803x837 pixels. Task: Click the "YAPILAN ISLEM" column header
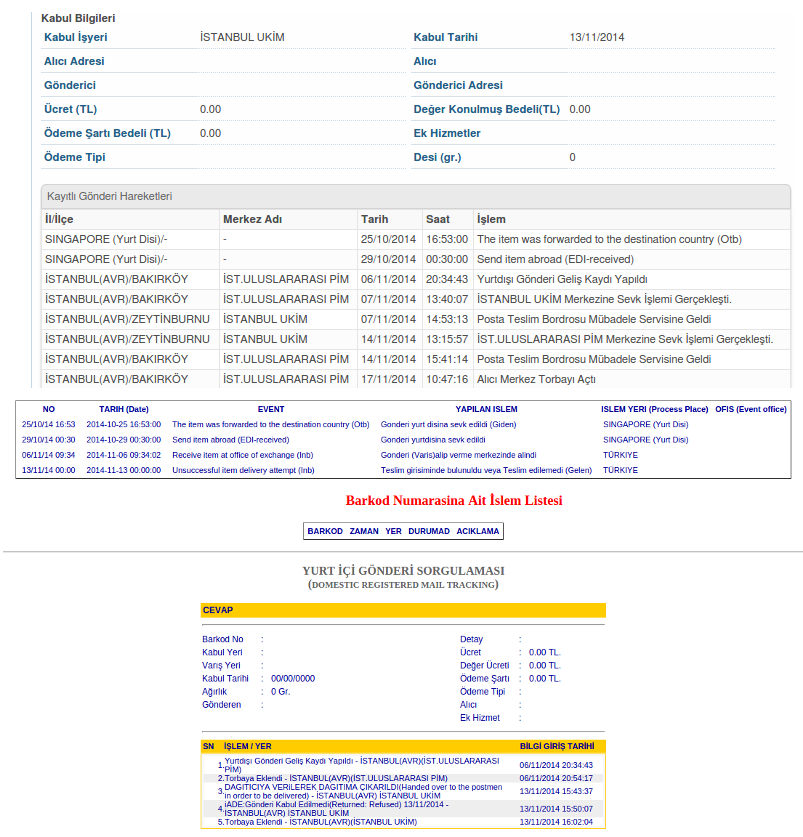[486, 409]
